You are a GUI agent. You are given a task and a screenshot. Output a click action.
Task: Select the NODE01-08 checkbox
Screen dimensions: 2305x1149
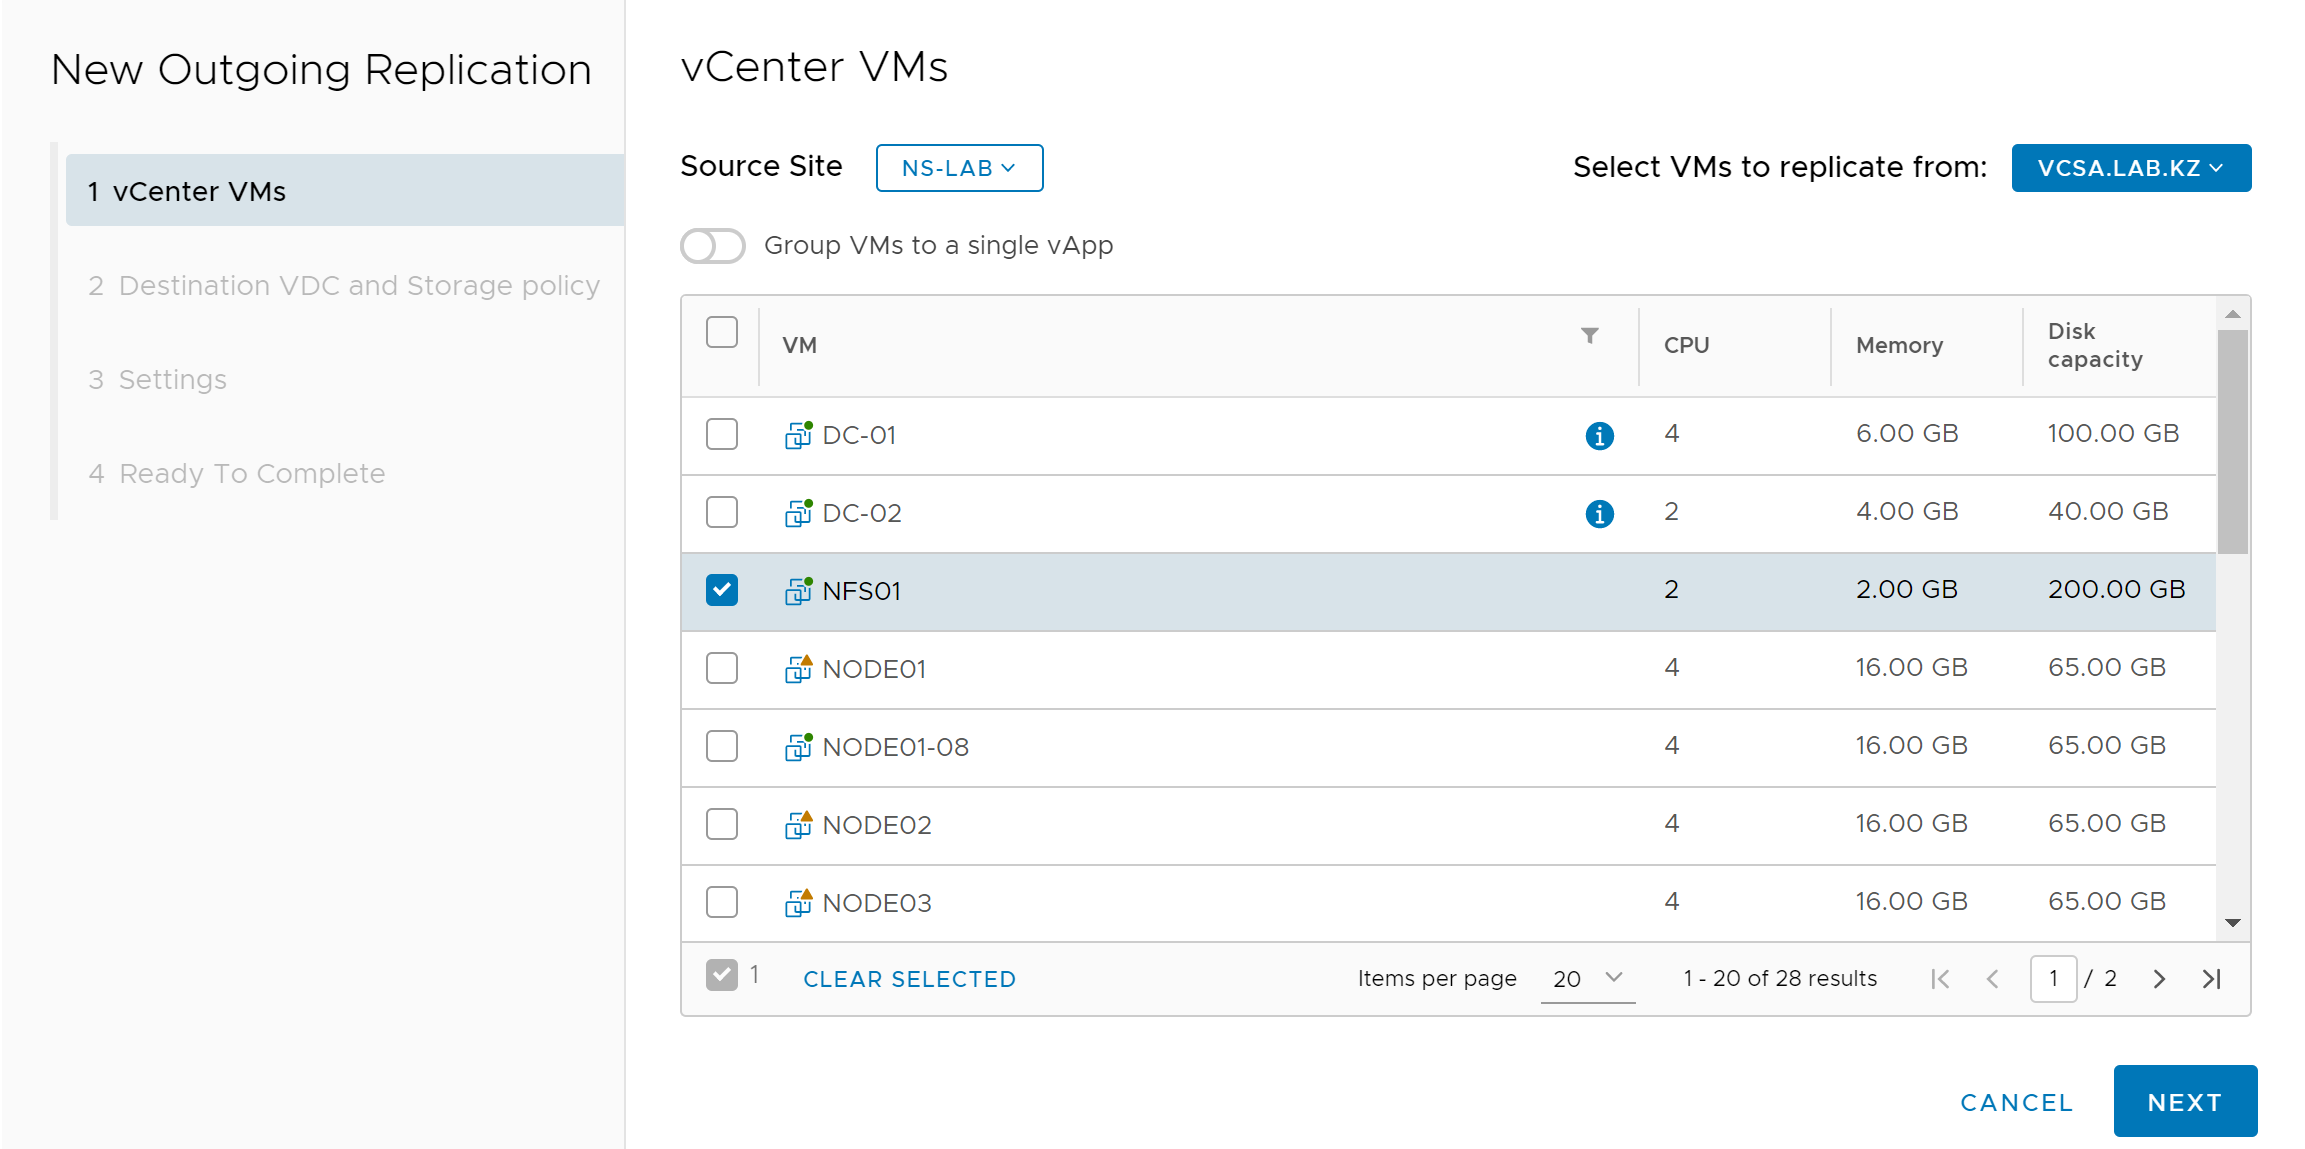click(x=722, y=746)
